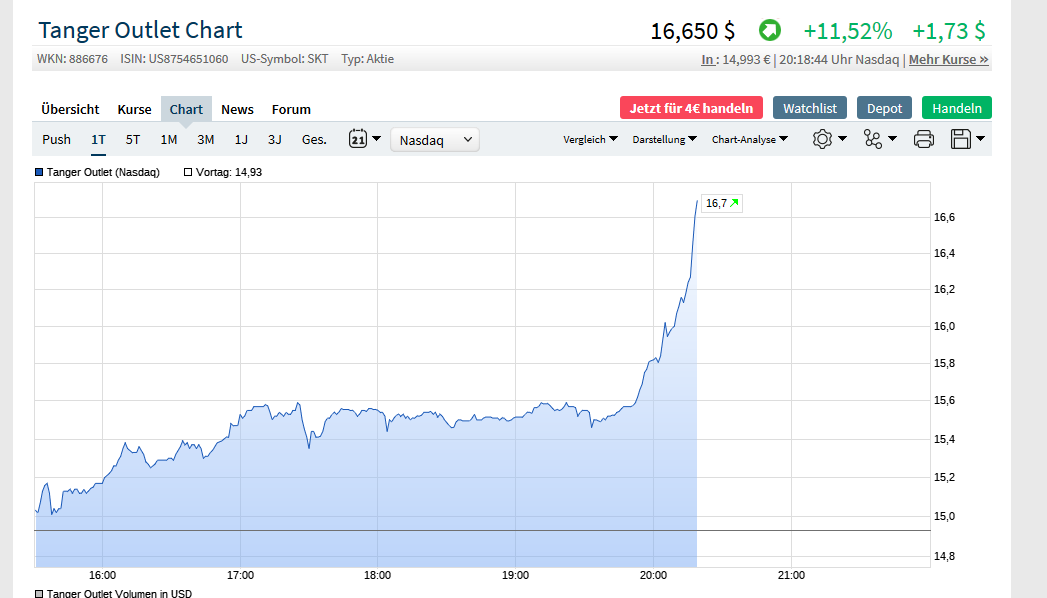Switch to the Übersicht tab

pos(70,109)
